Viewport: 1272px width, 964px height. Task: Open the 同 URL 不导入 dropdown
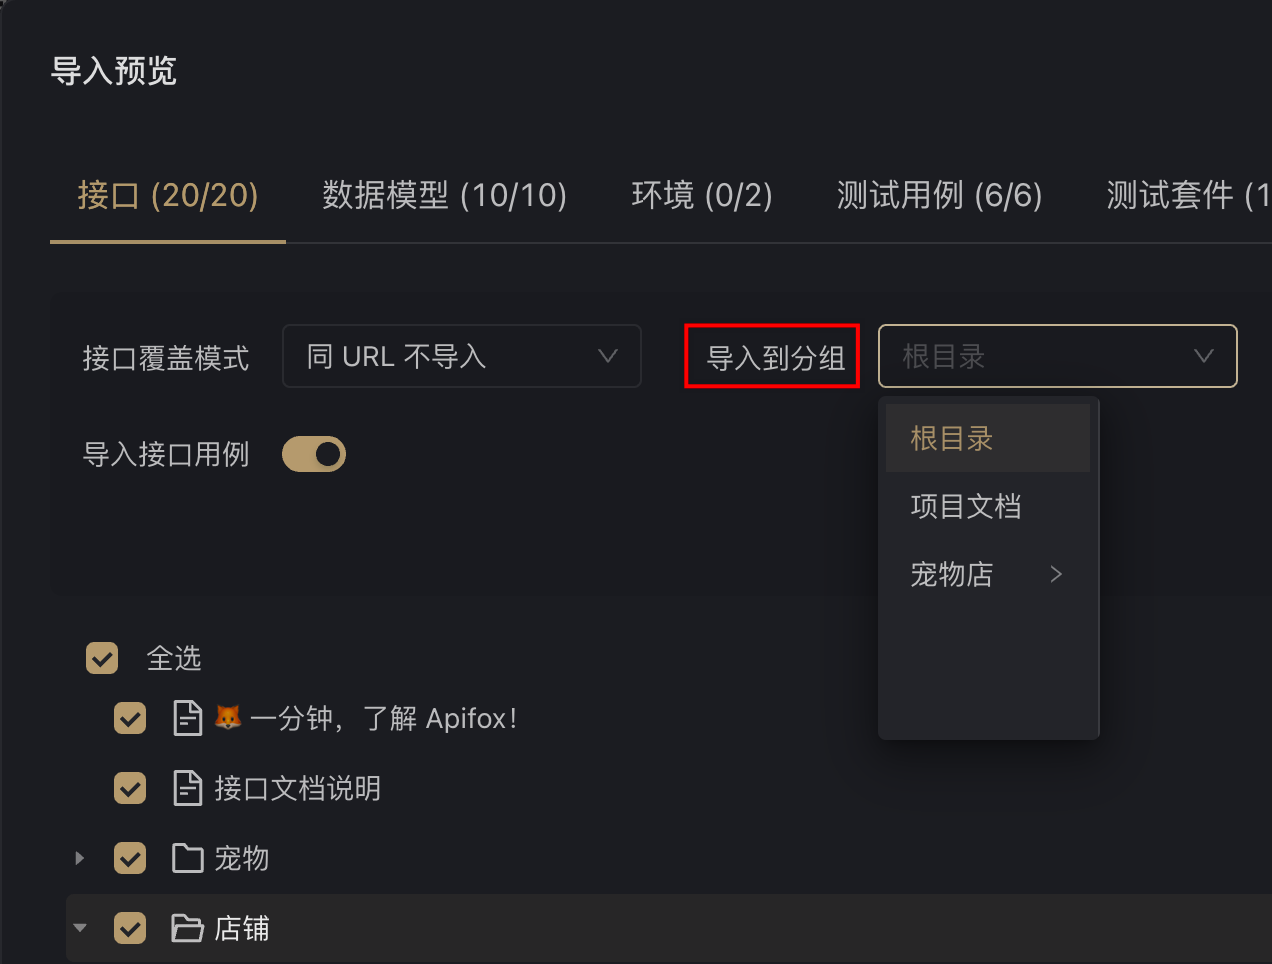click(x=462, y=356)
